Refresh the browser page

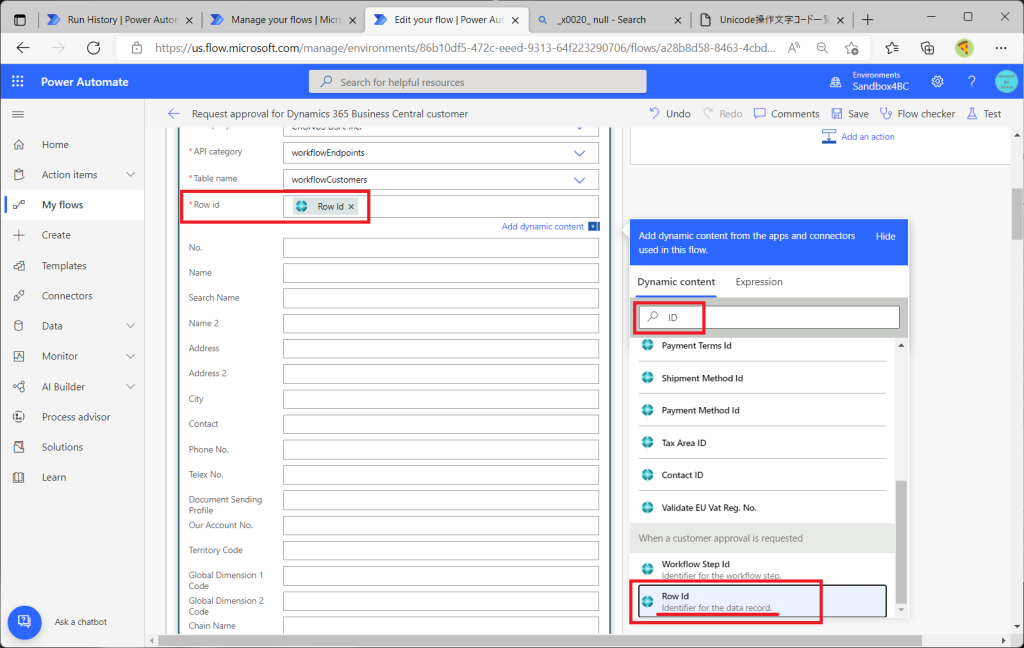[93, 48]
